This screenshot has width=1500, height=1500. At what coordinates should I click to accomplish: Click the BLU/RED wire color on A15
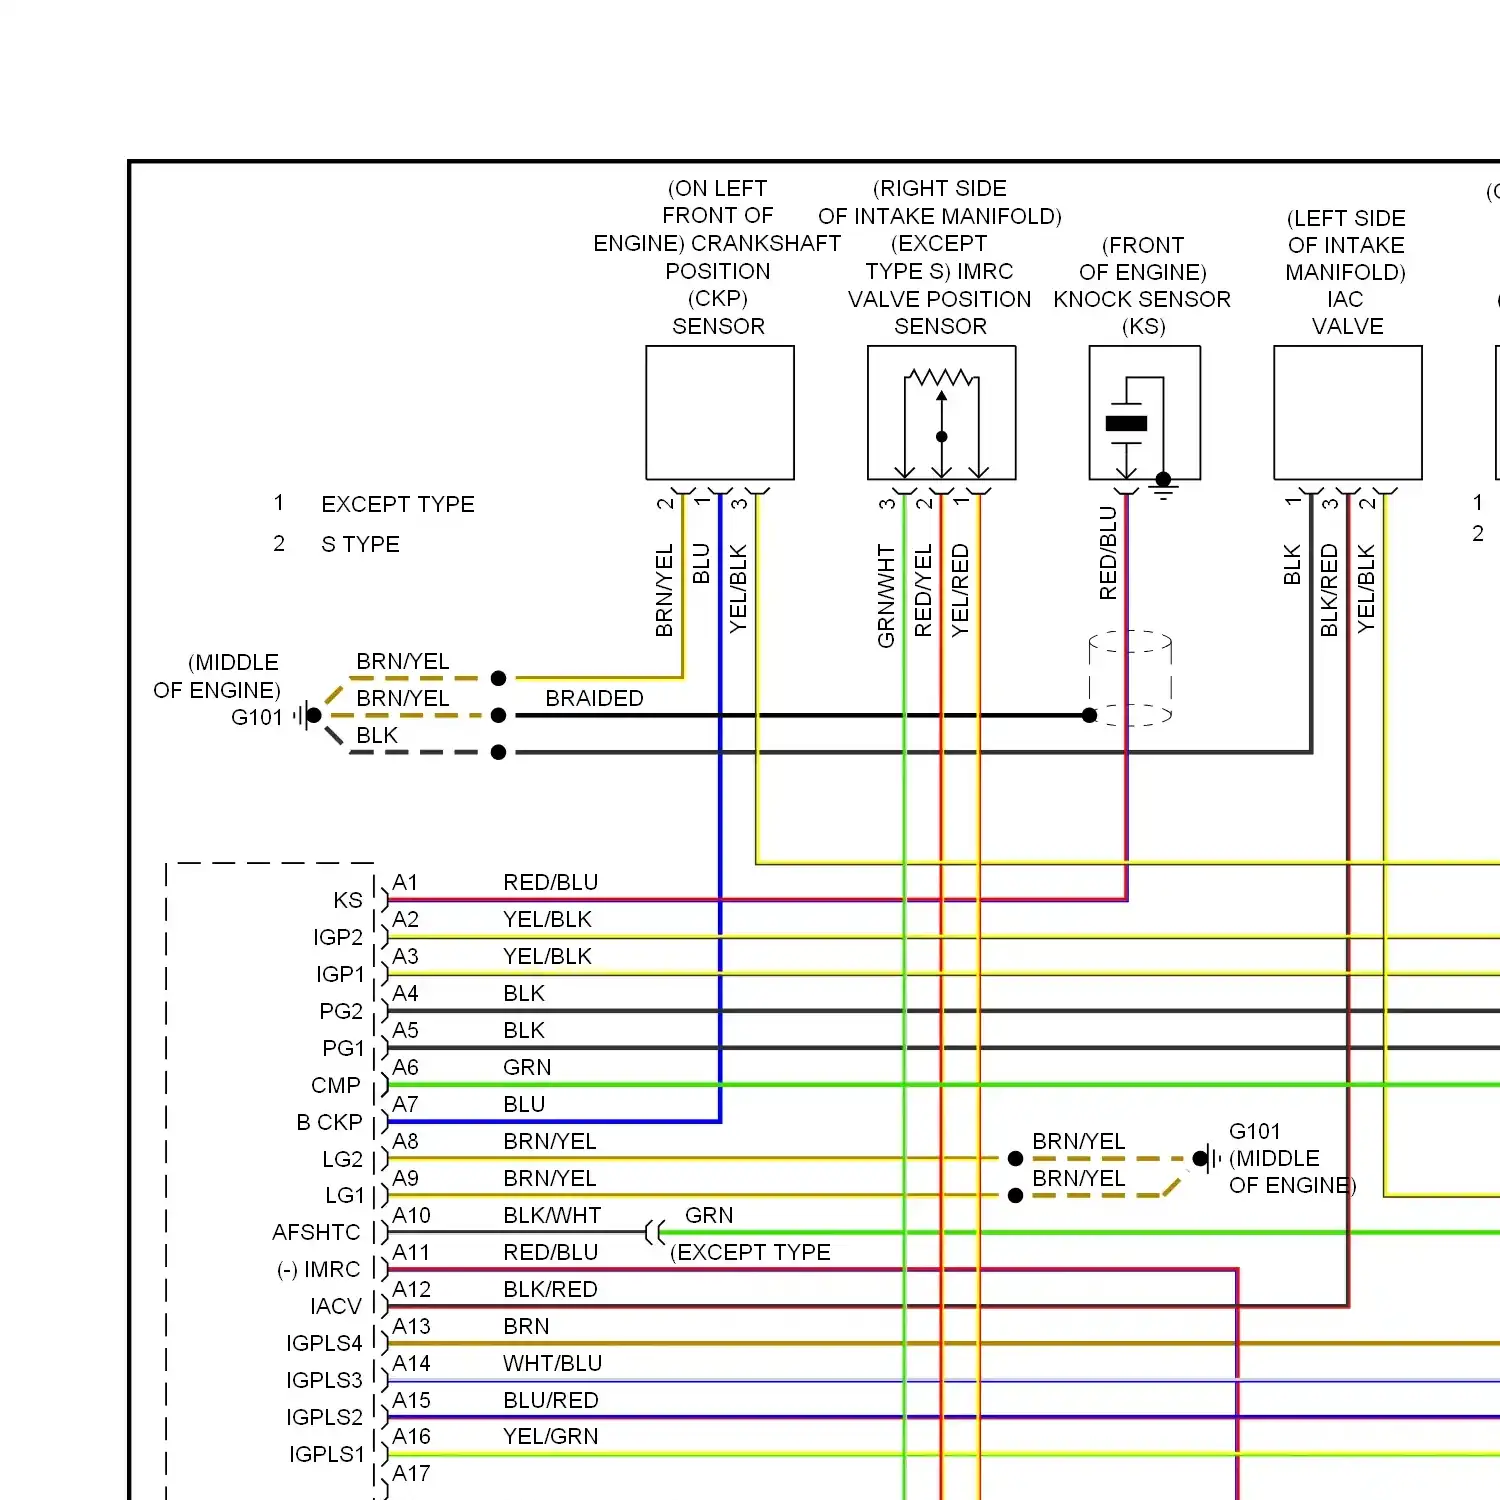click(551, 1400)
